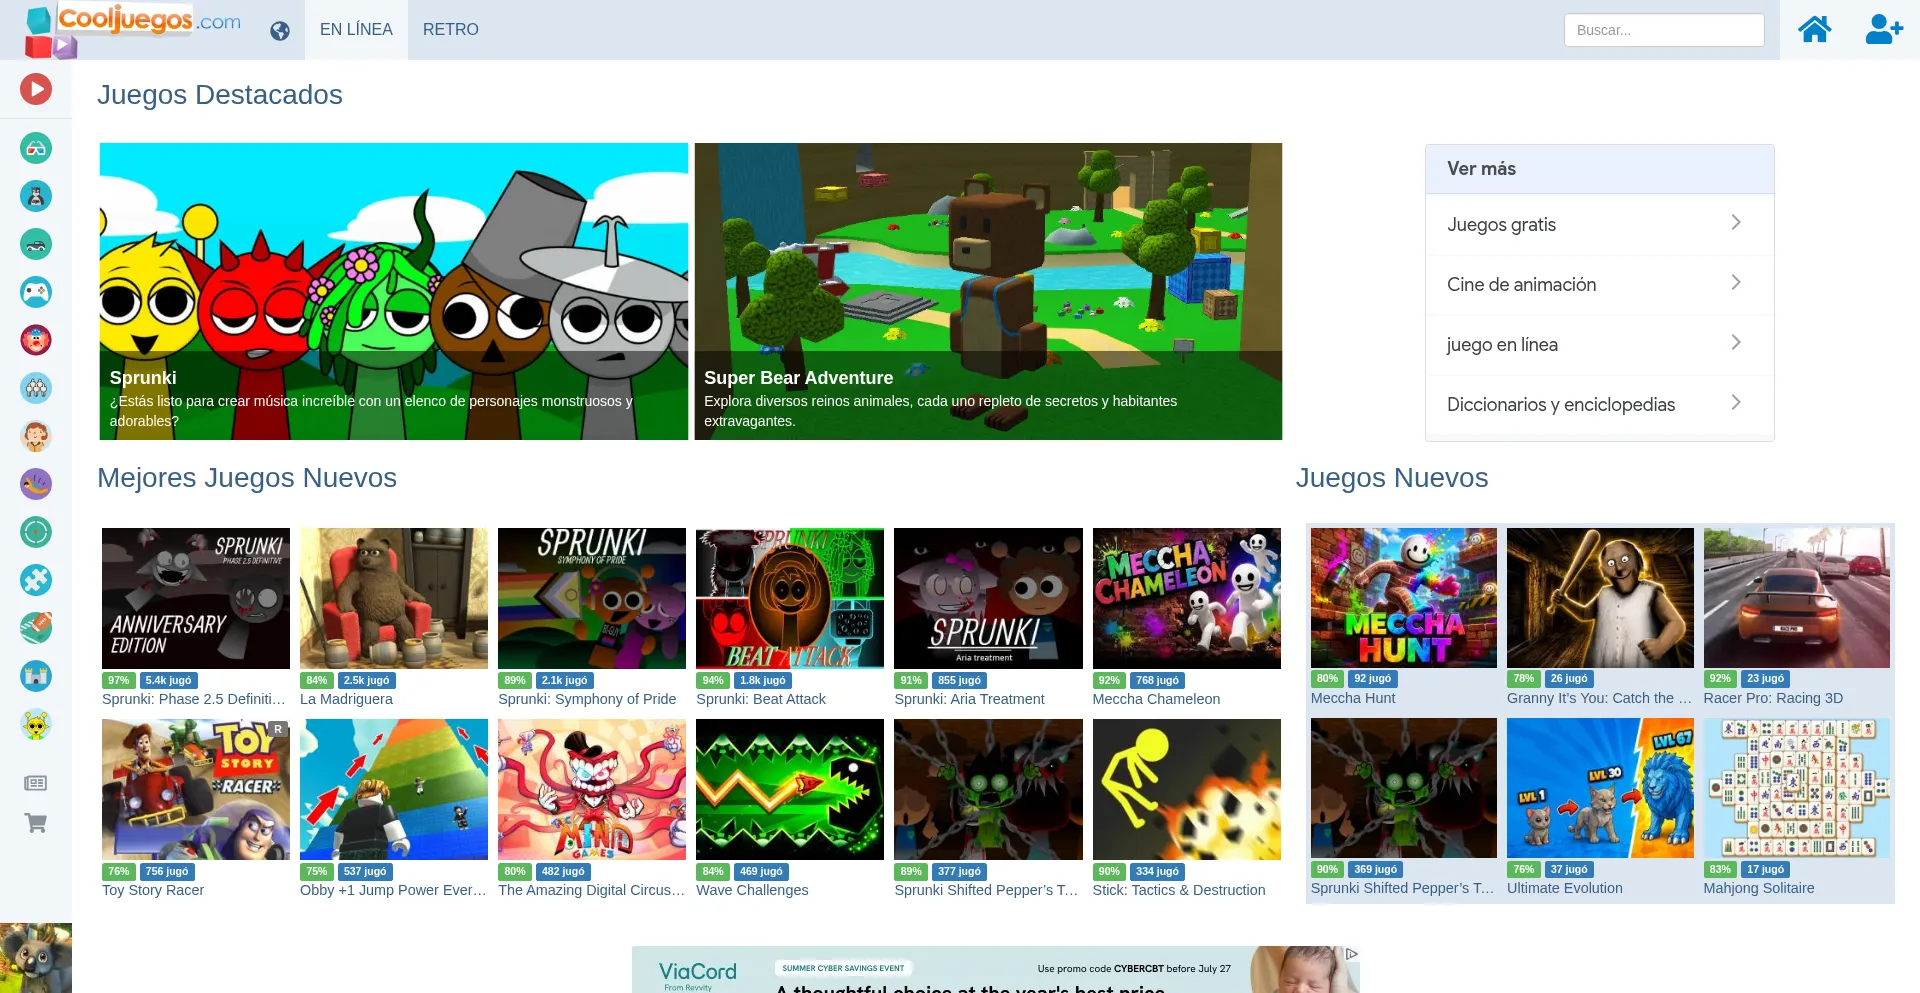Open Sprunki: Symphony of Pride title link
Viewport: 1920px width, 993px height.
point(587,699)
